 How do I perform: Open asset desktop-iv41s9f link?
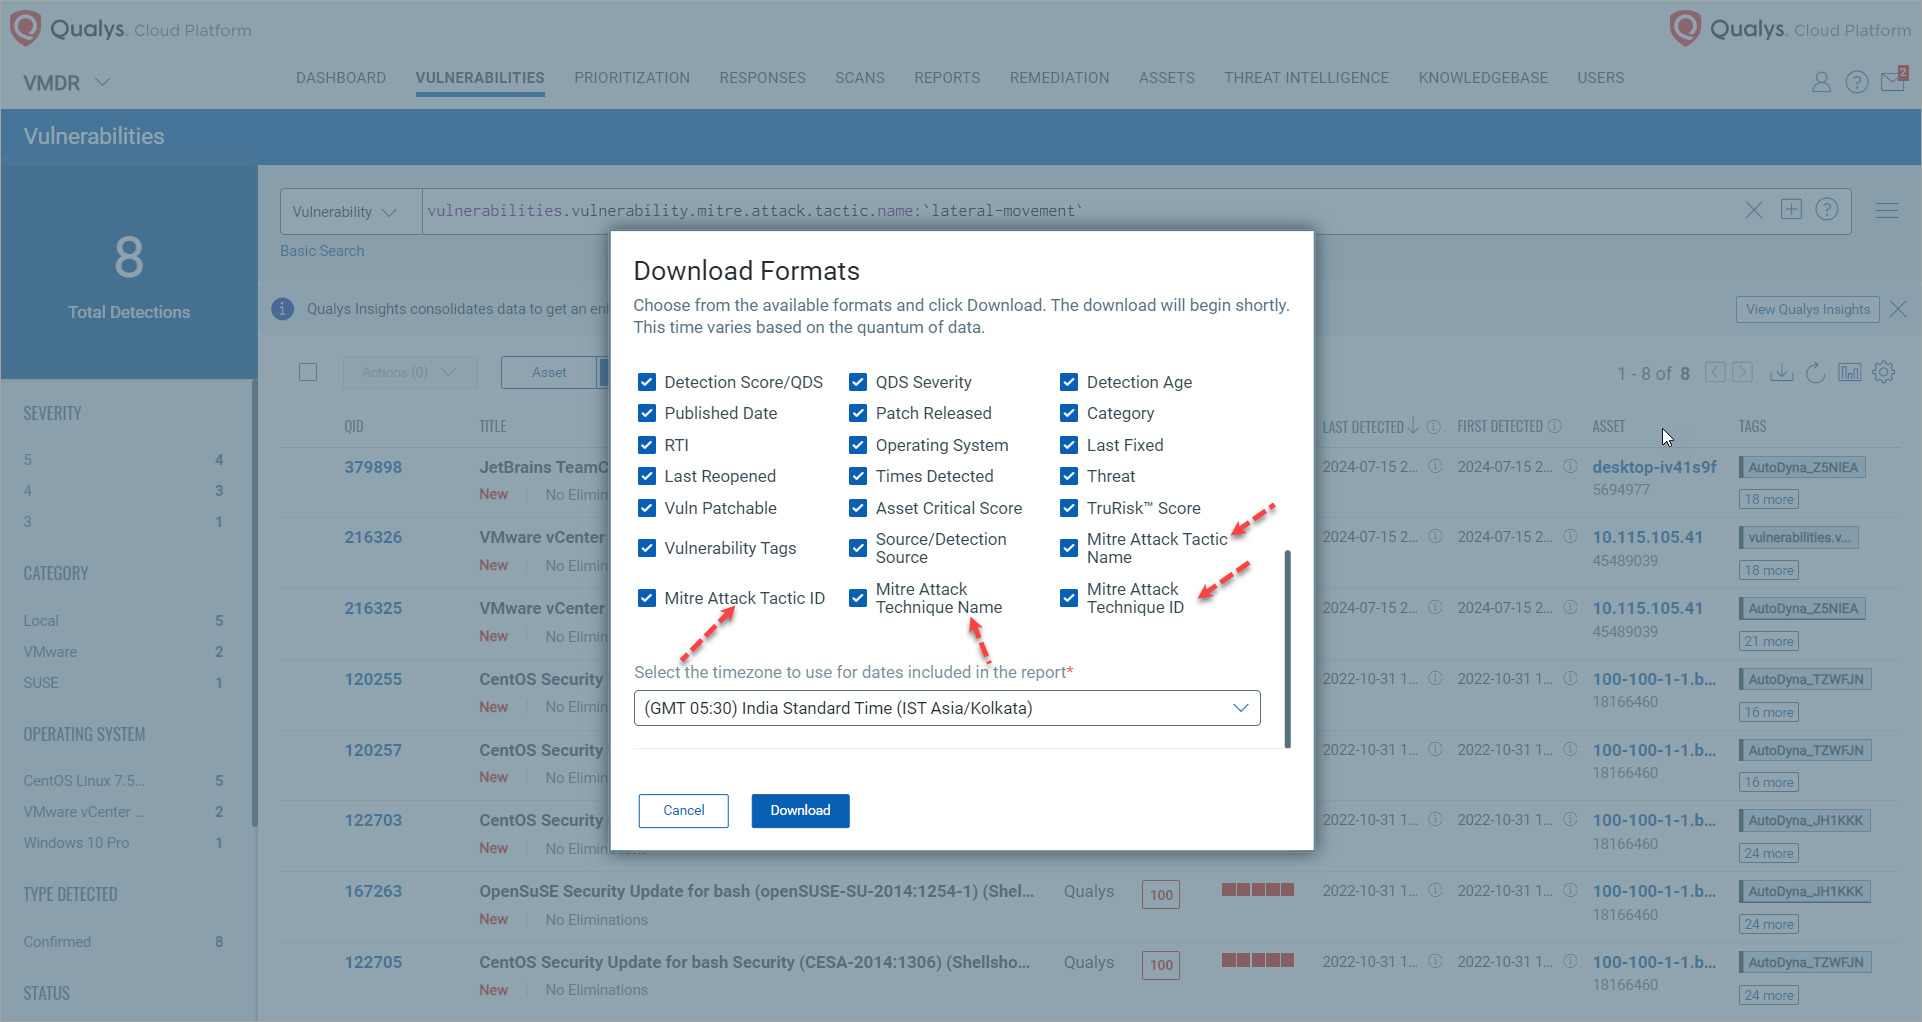pos(1655,467)
